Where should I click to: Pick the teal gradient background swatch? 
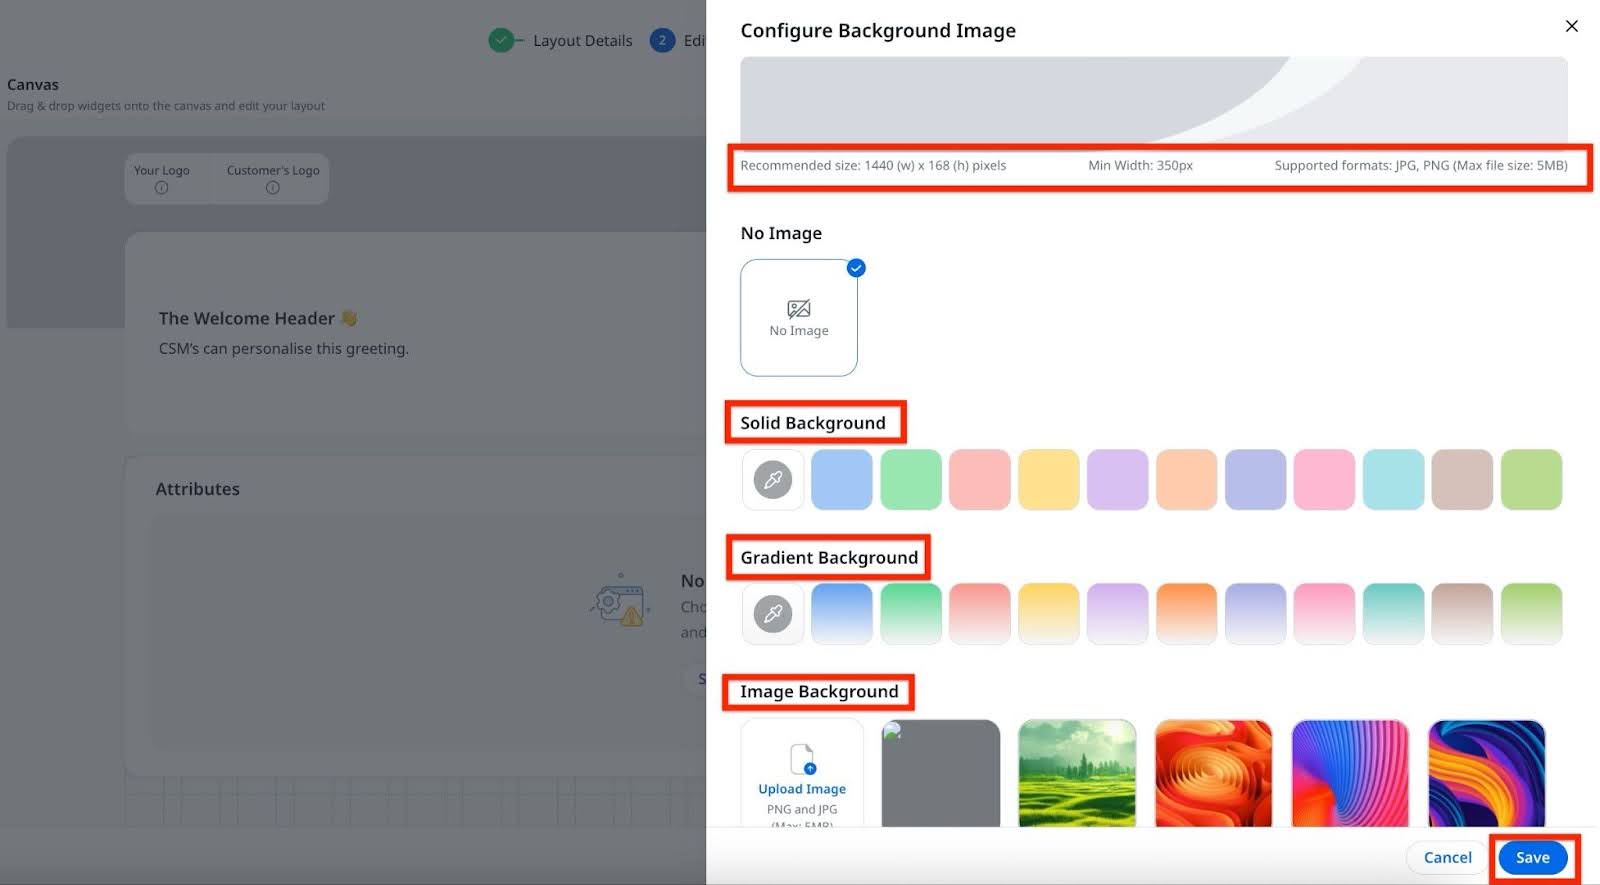(x=1394, y=614)
